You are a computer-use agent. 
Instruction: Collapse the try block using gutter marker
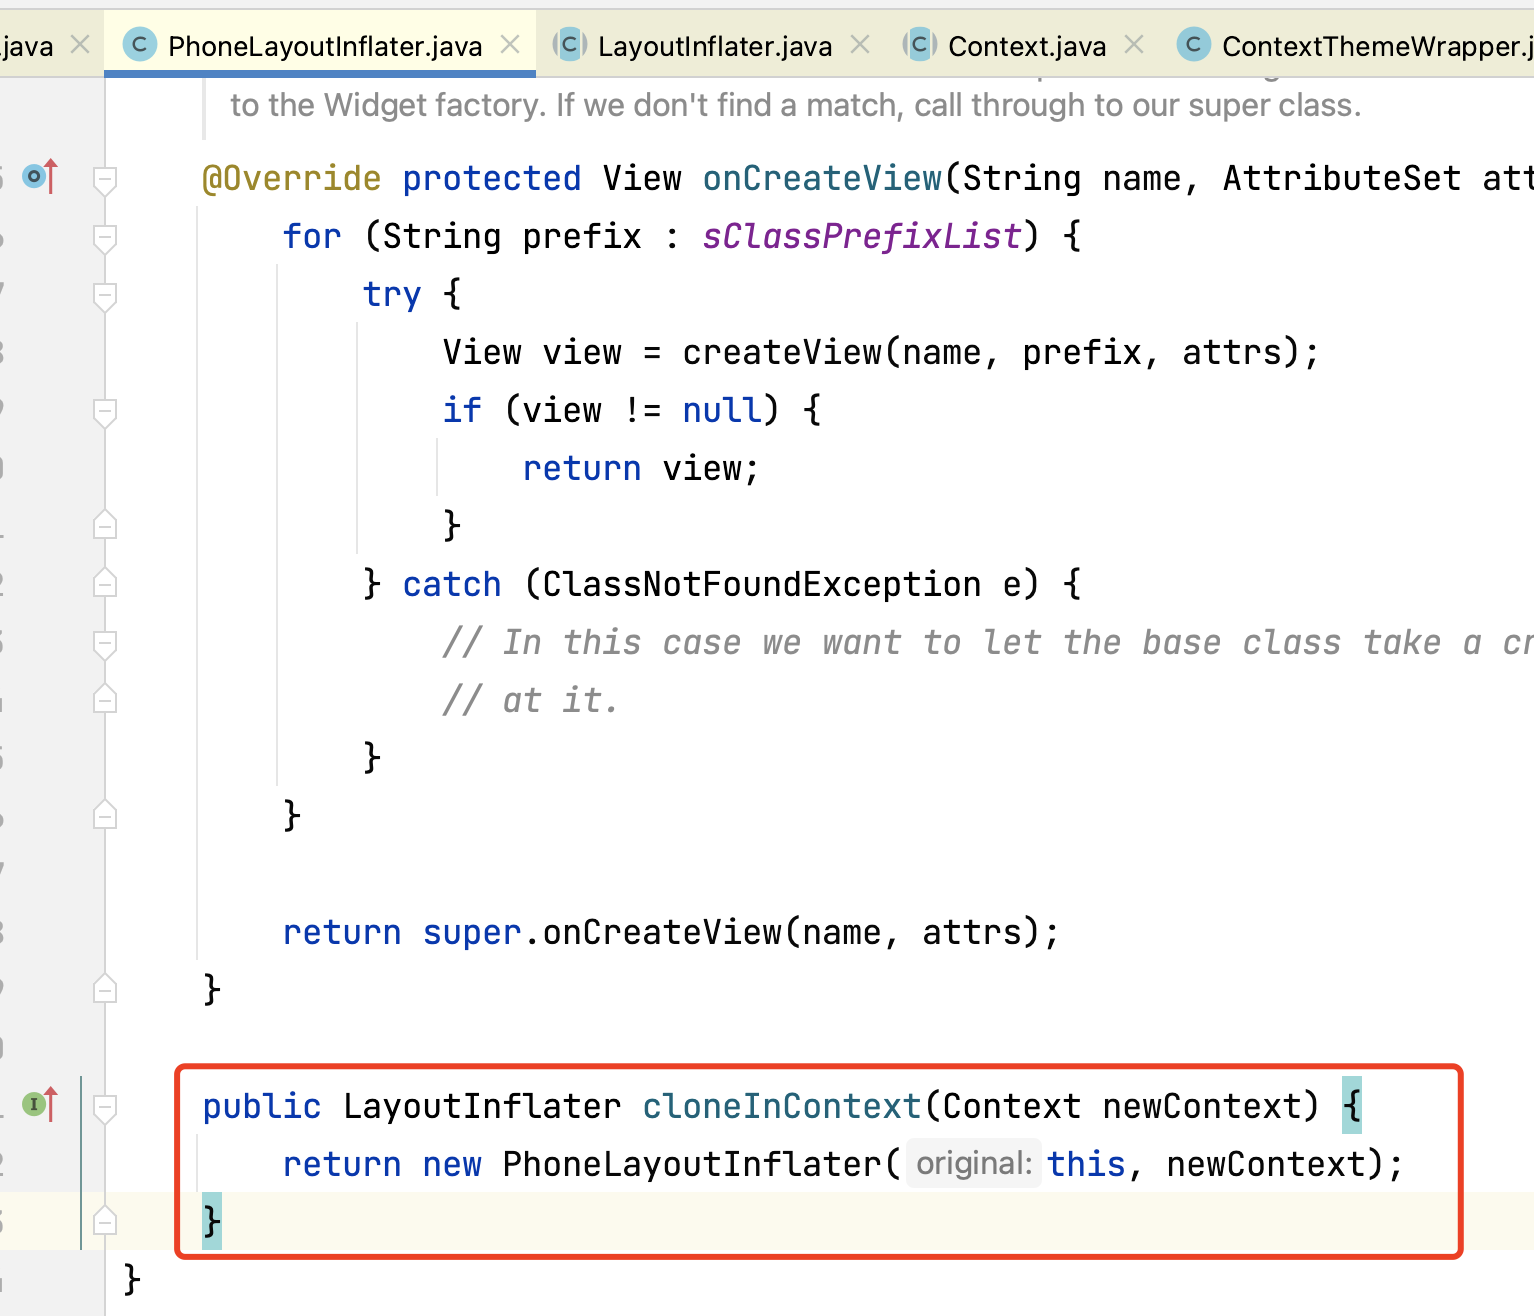(x=105, y=296)
